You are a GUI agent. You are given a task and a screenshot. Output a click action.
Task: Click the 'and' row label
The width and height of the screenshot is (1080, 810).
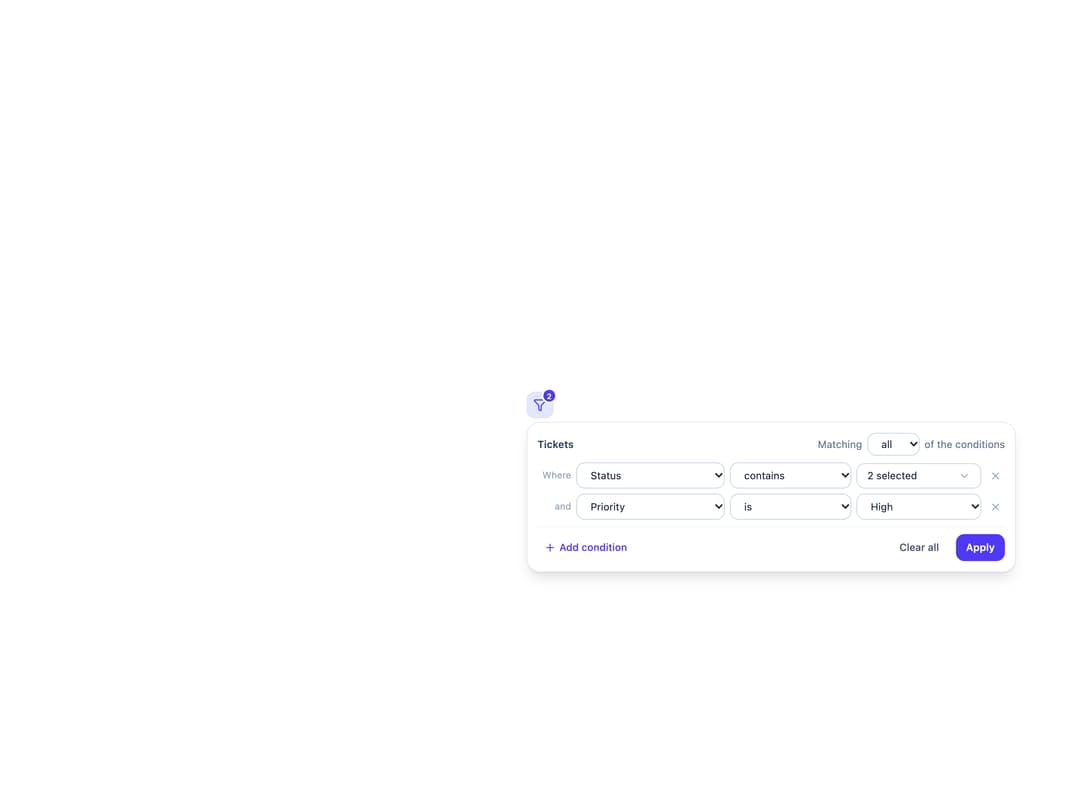pyautogui.click(x=563, y=506)
